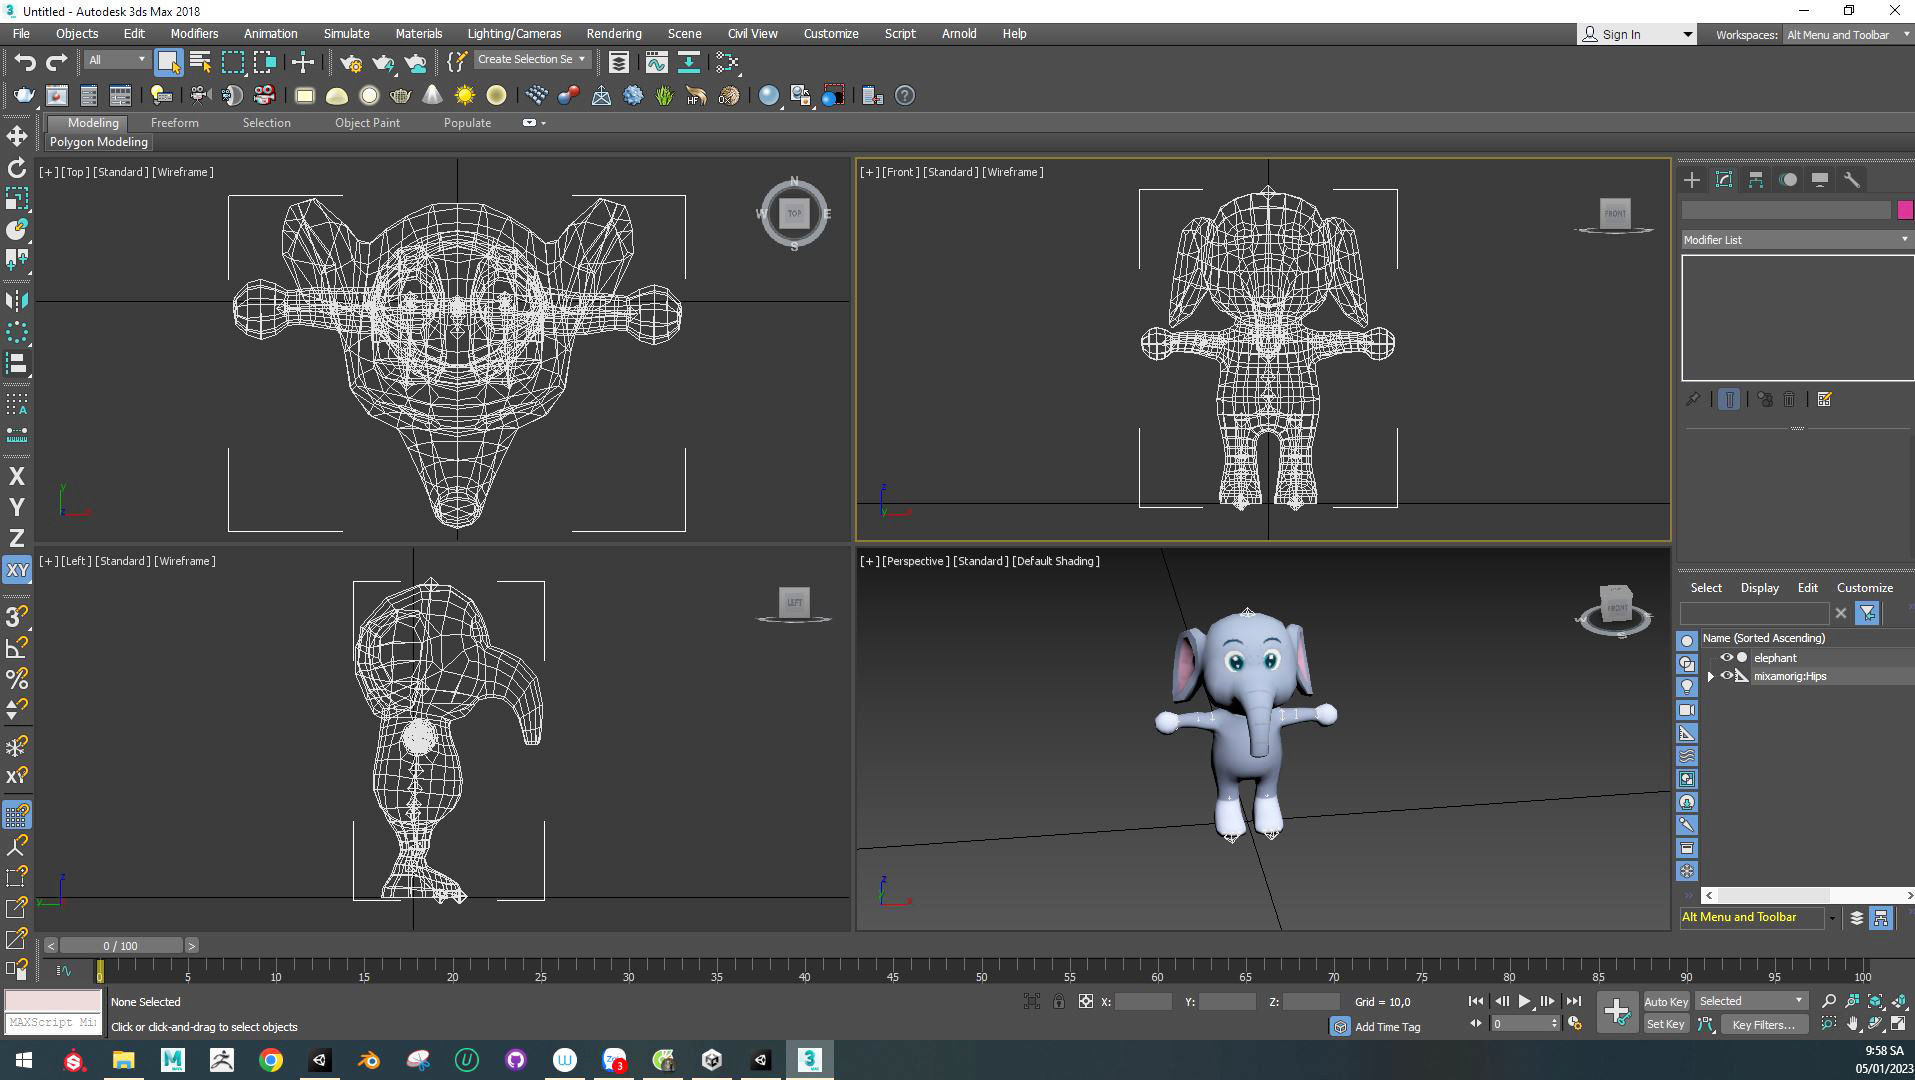Image resolution: width=1915 pixels, height=1080 pixels.
Task: Open the Modifier List dropdown
Action: pyautogui.click(x=1797, y=240)
